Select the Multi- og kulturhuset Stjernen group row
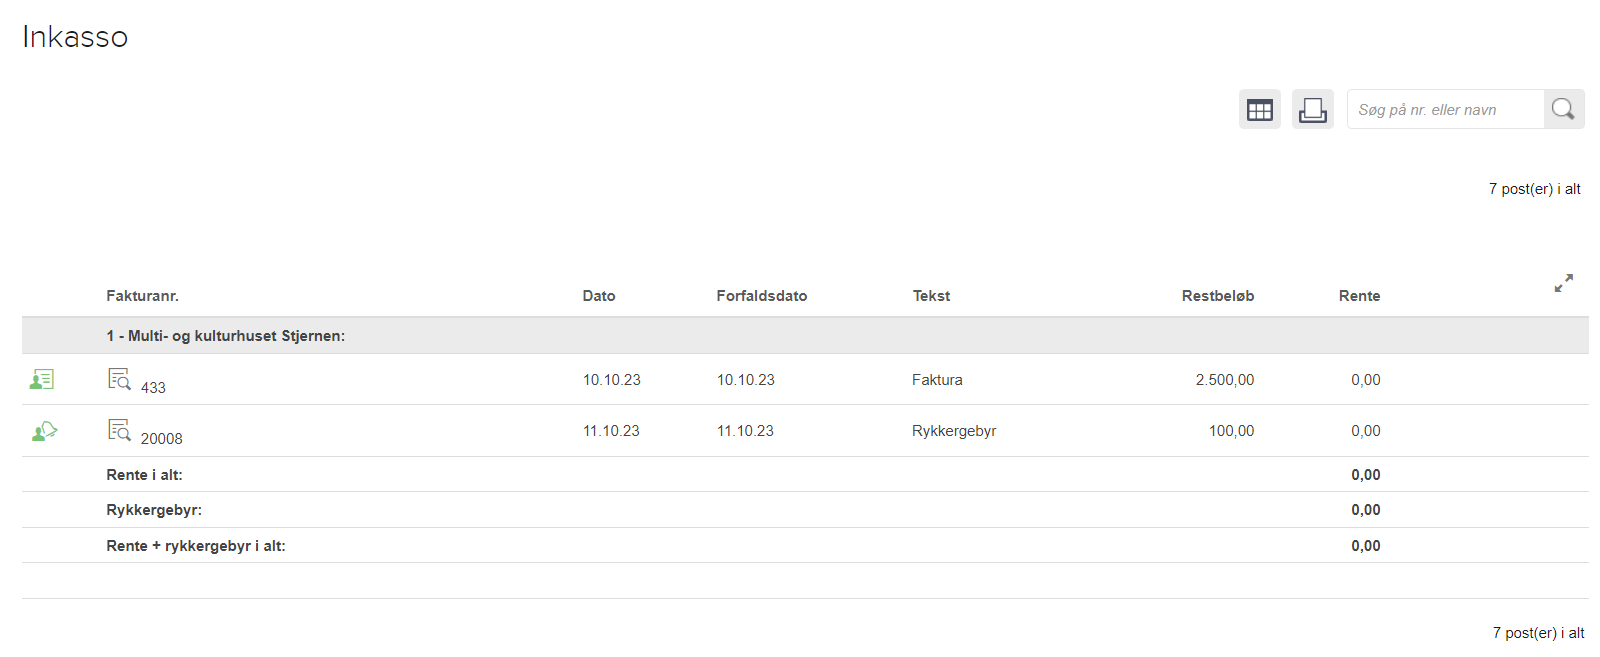 coord(226,336)
